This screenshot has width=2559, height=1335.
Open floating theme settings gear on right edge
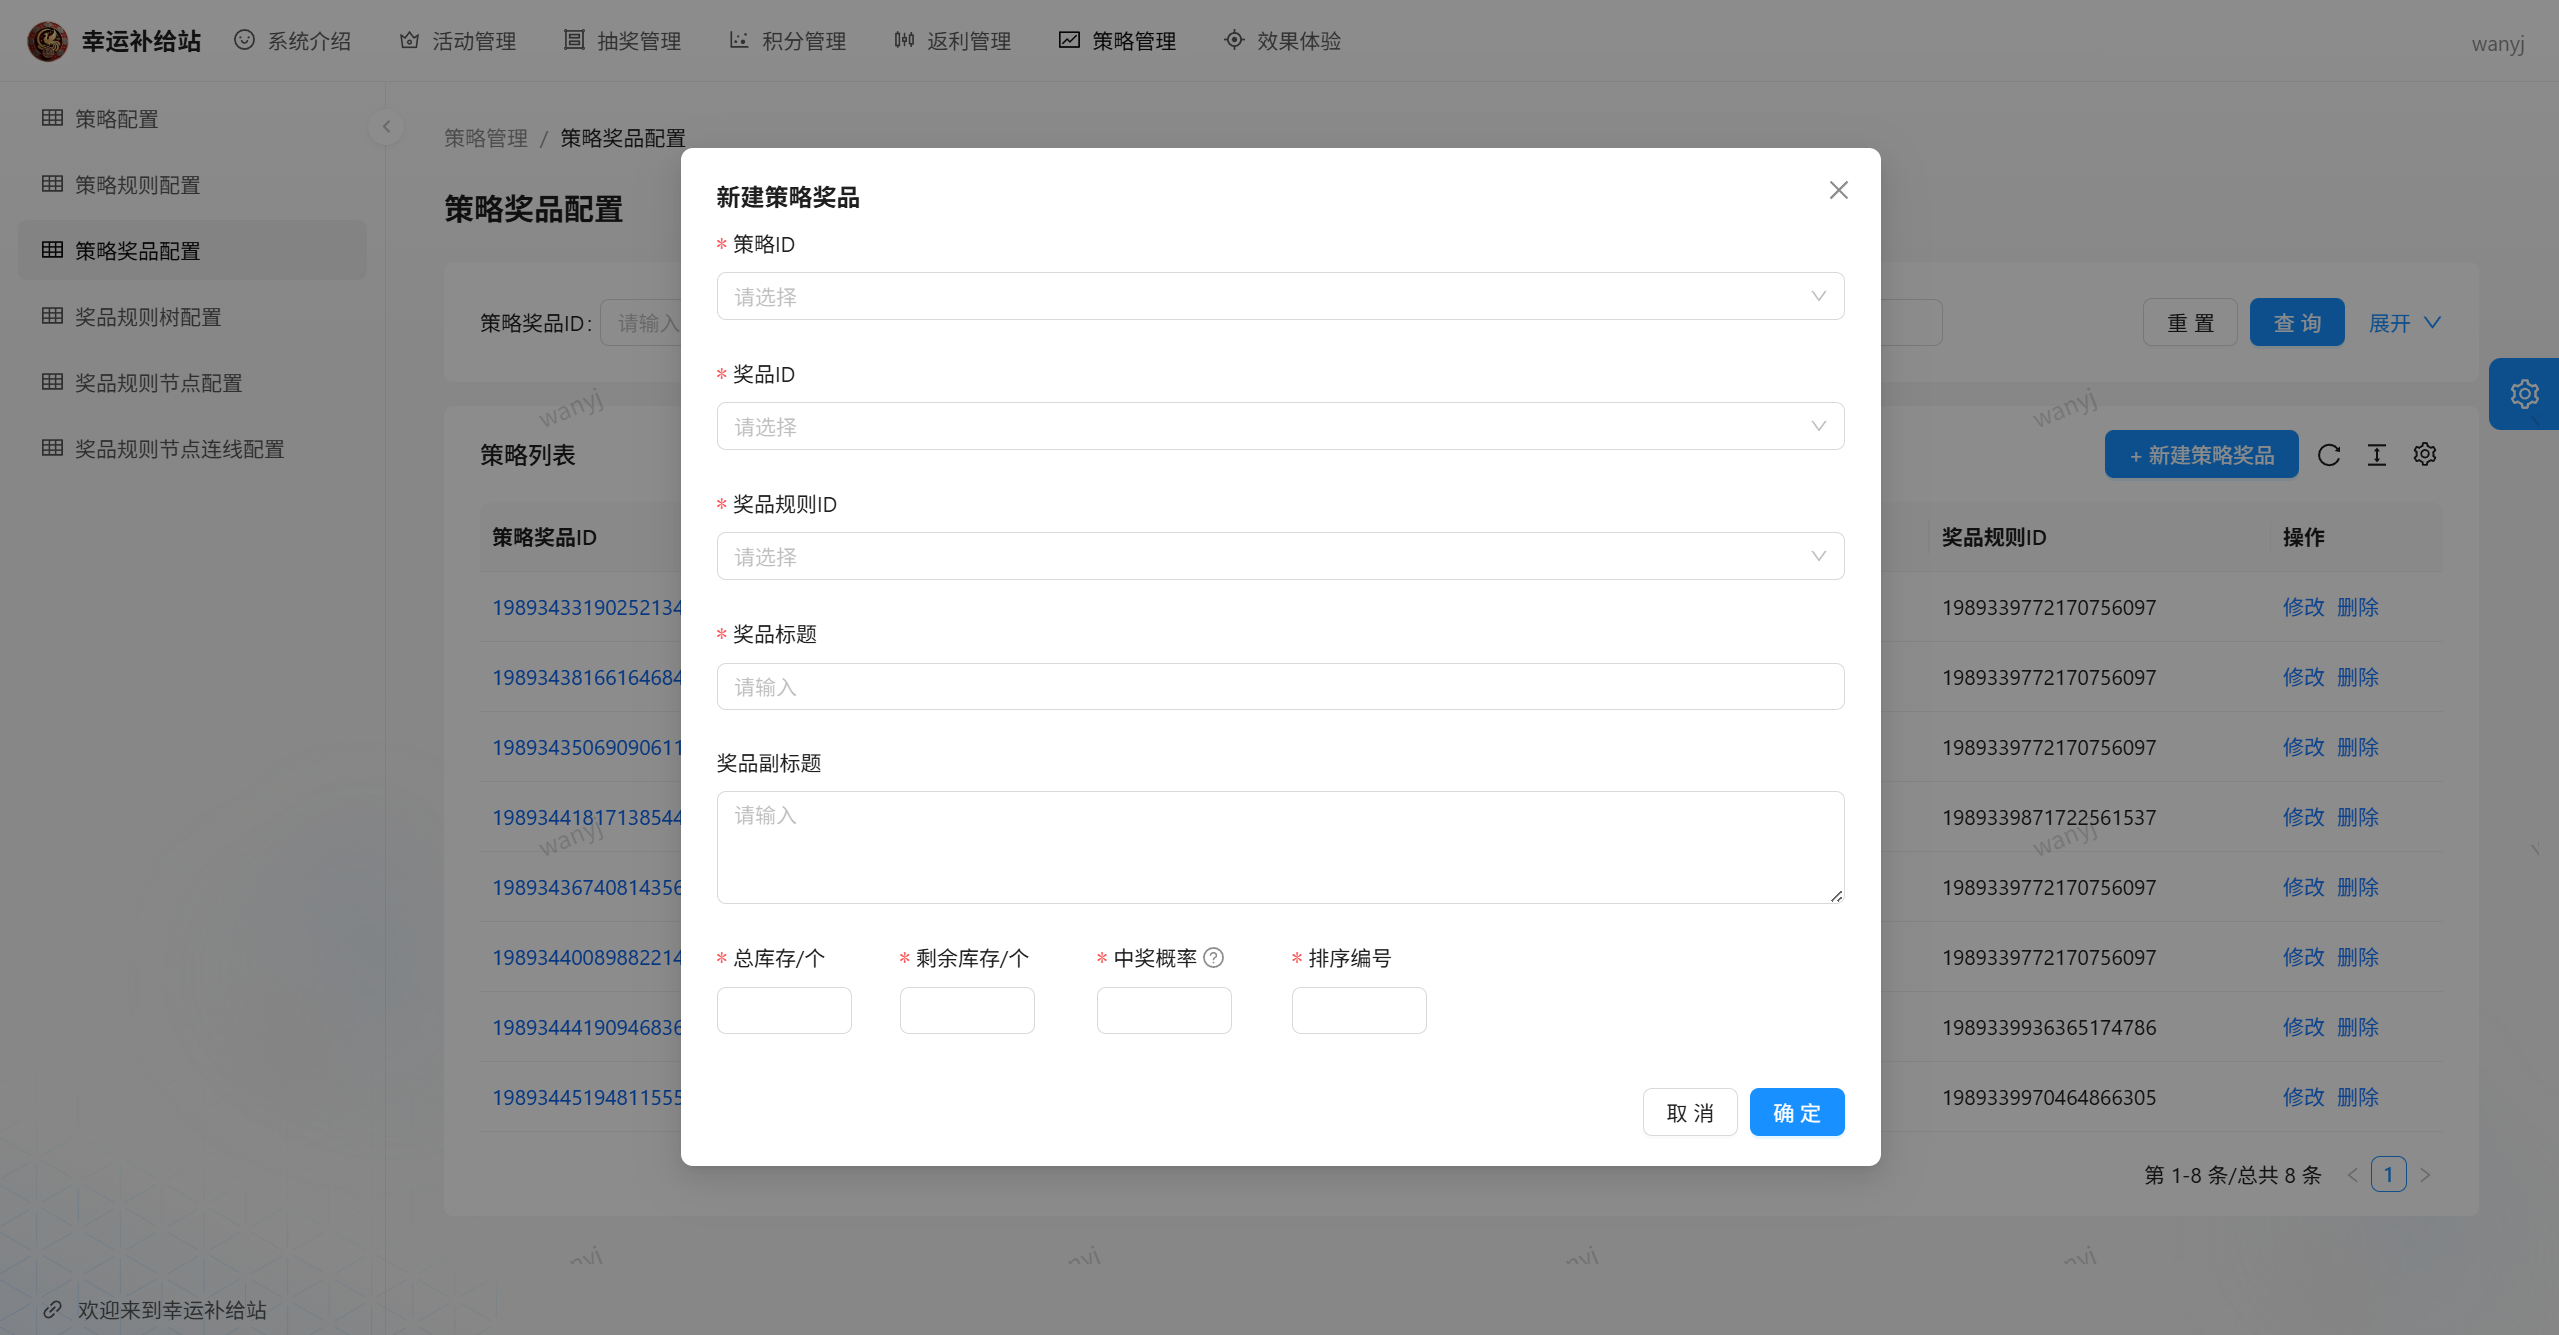(x=2524, y=394)
